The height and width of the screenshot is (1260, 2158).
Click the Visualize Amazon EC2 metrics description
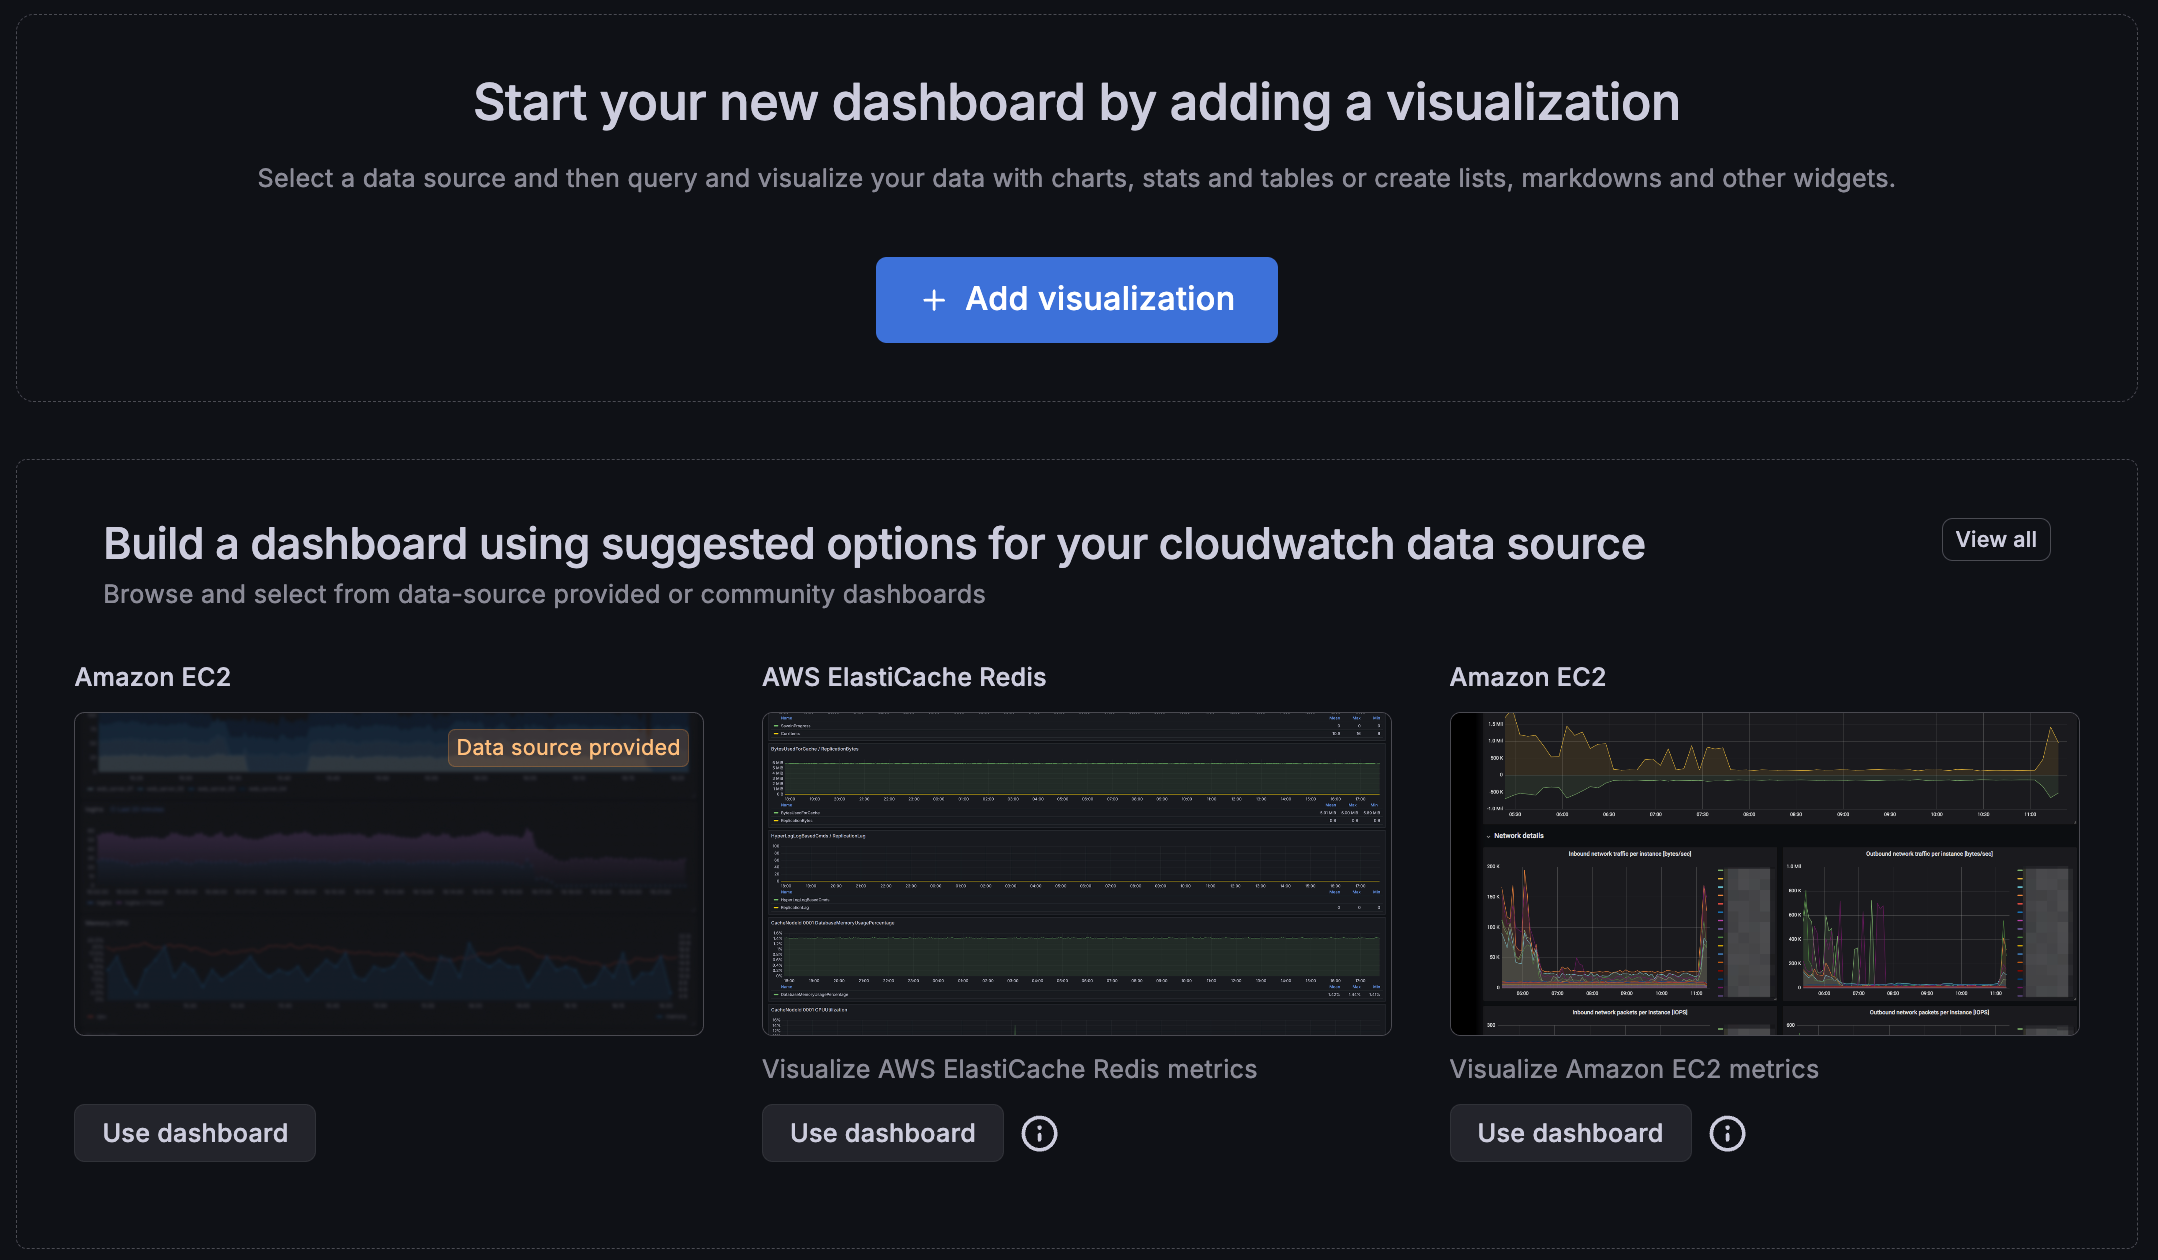[x=1635, y=1069]
